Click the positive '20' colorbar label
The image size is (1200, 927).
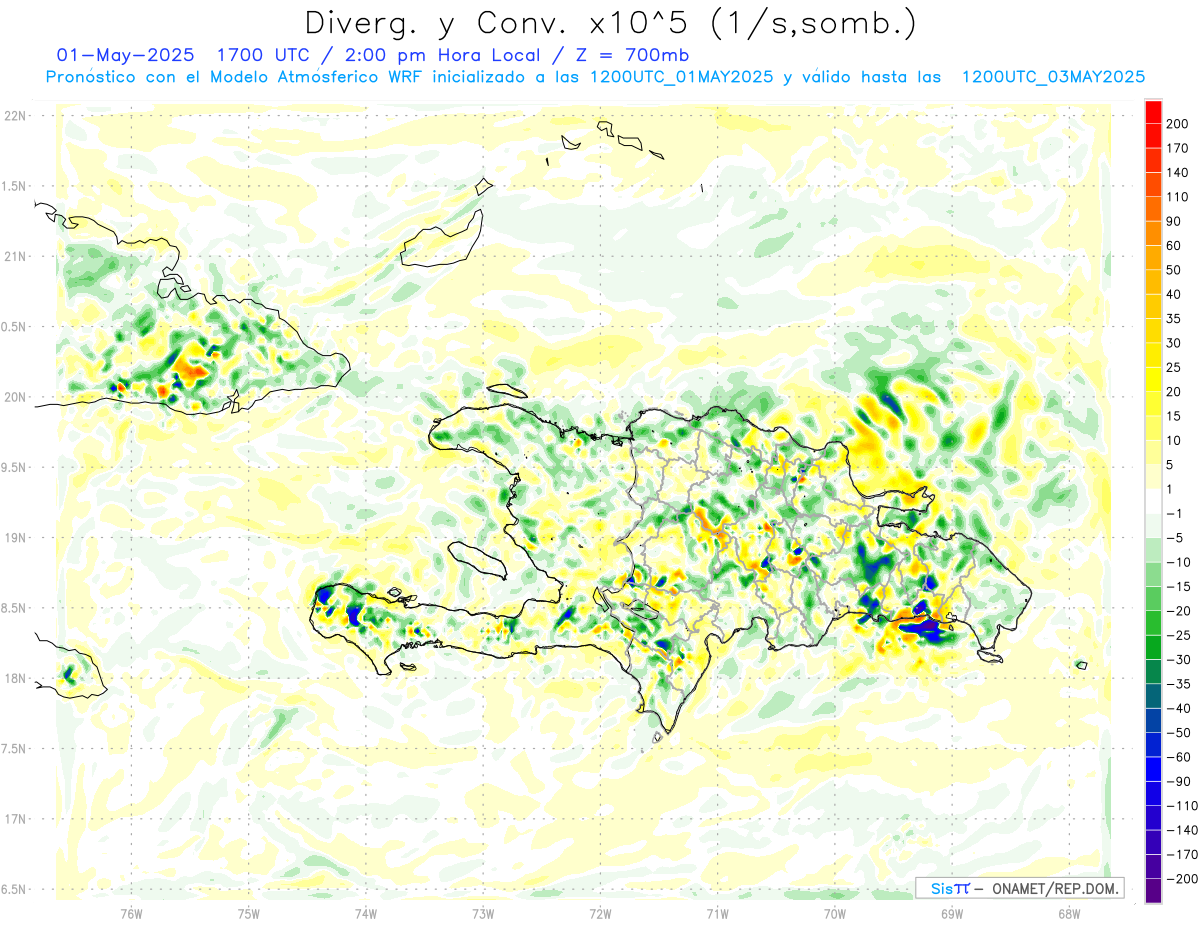coord(1174,392)
